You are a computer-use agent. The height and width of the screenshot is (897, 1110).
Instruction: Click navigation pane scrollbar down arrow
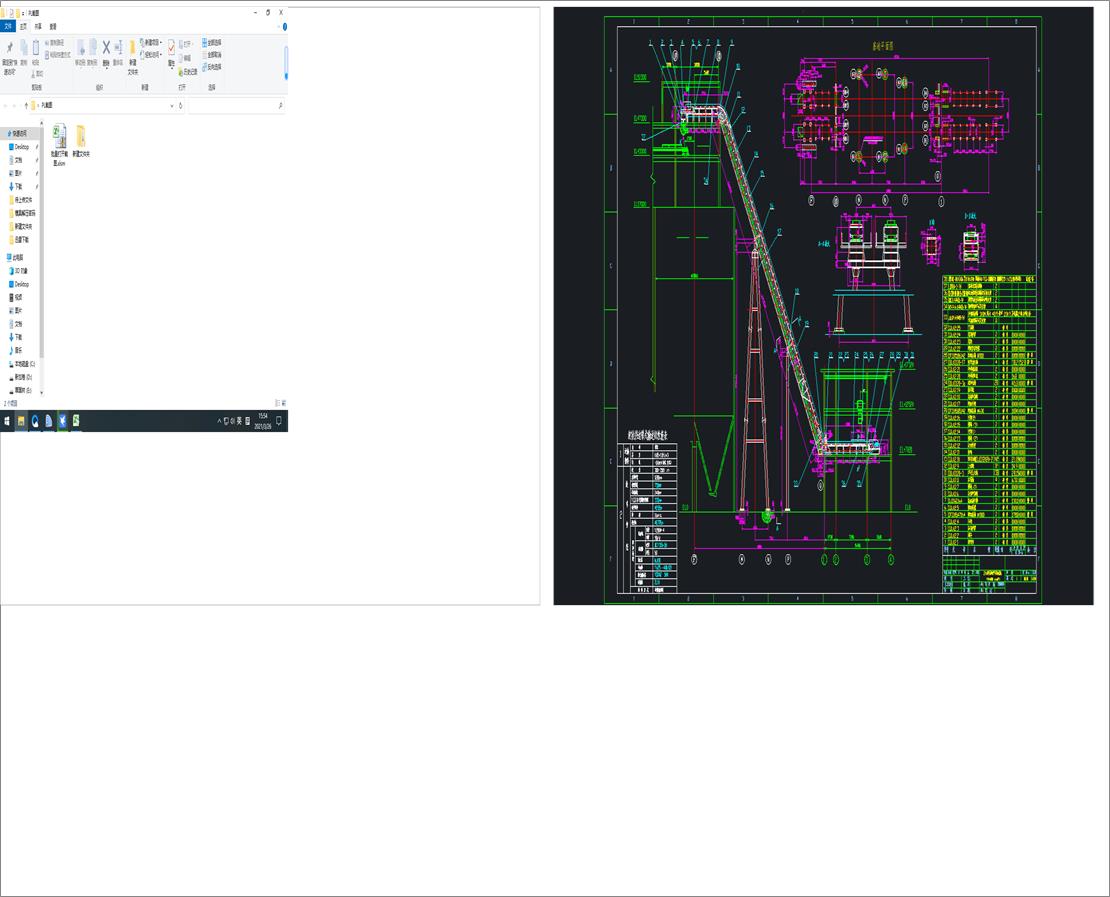tap(42, 392)
